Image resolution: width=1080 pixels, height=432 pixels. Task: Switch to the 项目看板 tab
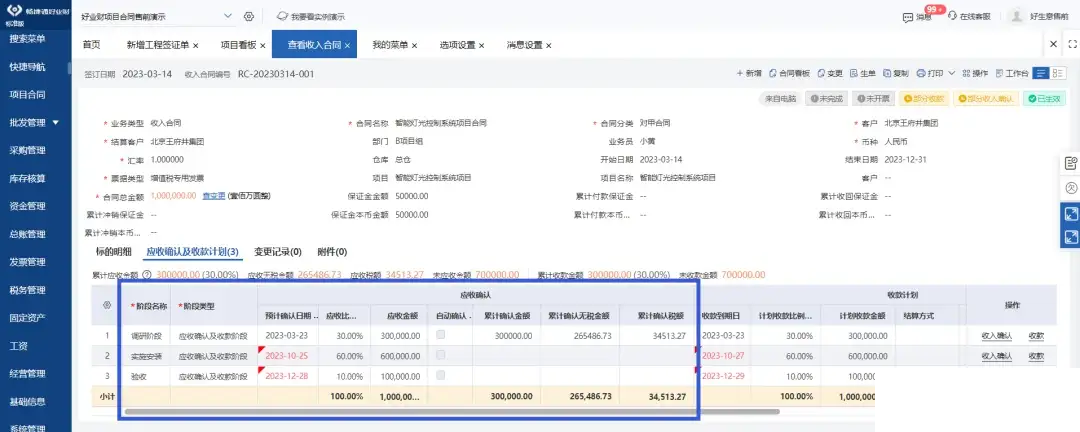coord(238,45)
